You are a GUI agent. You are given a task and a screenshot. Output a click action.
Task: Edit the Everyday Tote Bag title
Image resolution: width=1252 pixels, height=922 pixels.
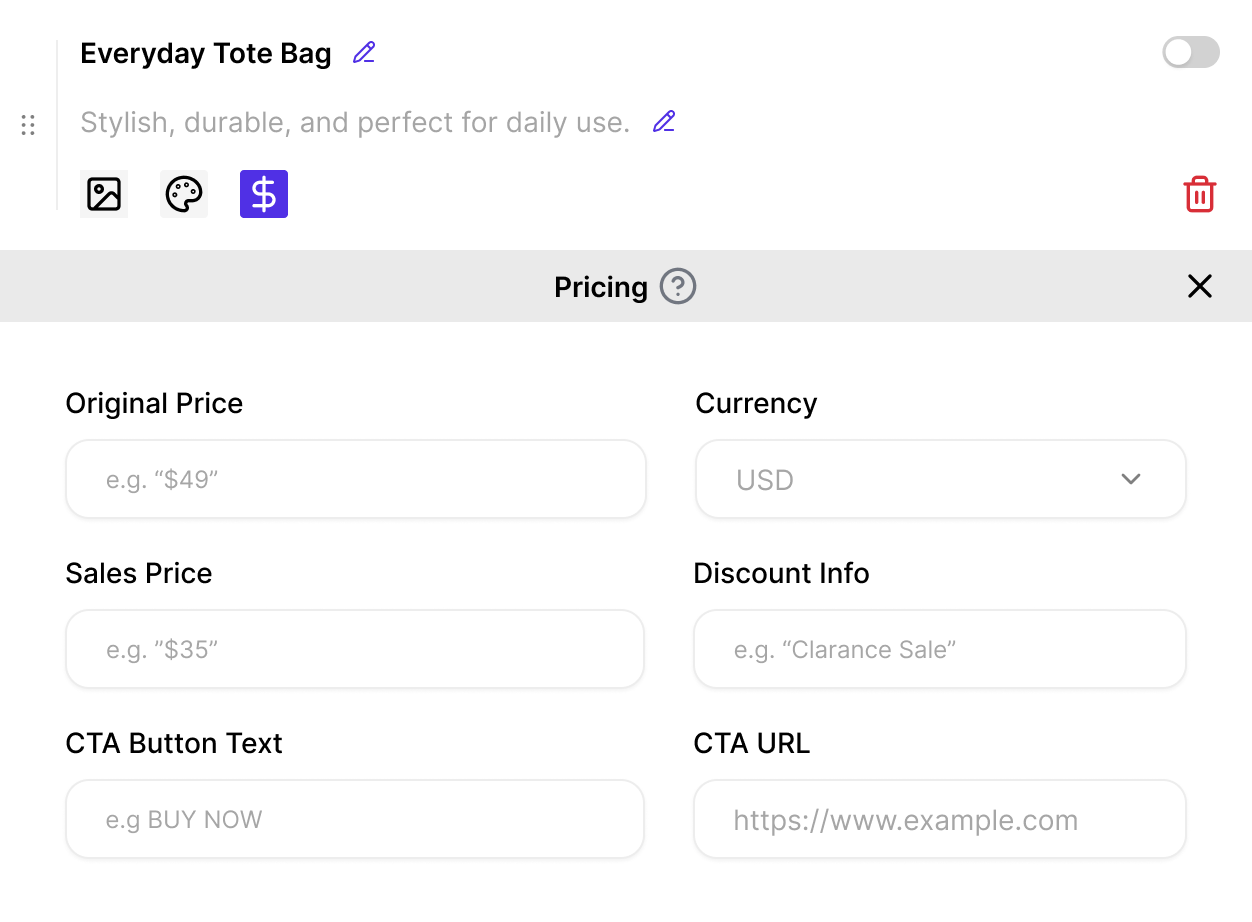[x=364, y=53]
